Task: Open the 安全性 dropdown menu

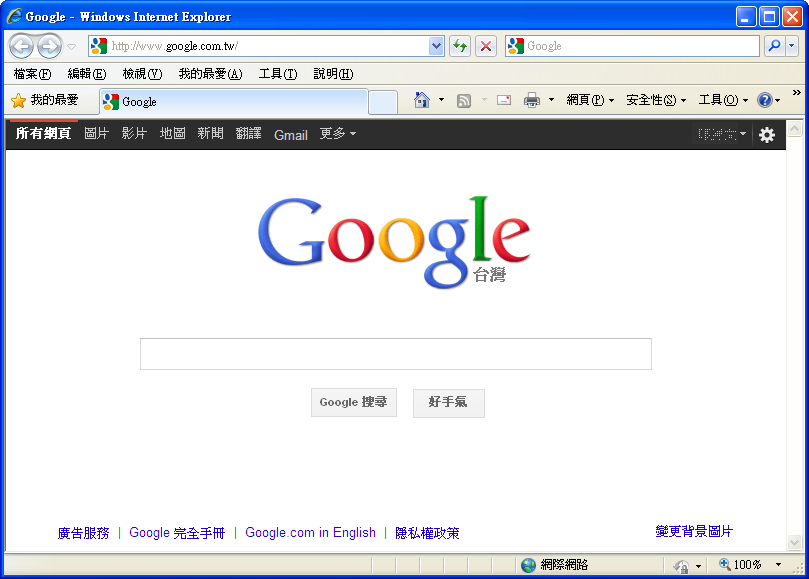Action: click(656, 100)
